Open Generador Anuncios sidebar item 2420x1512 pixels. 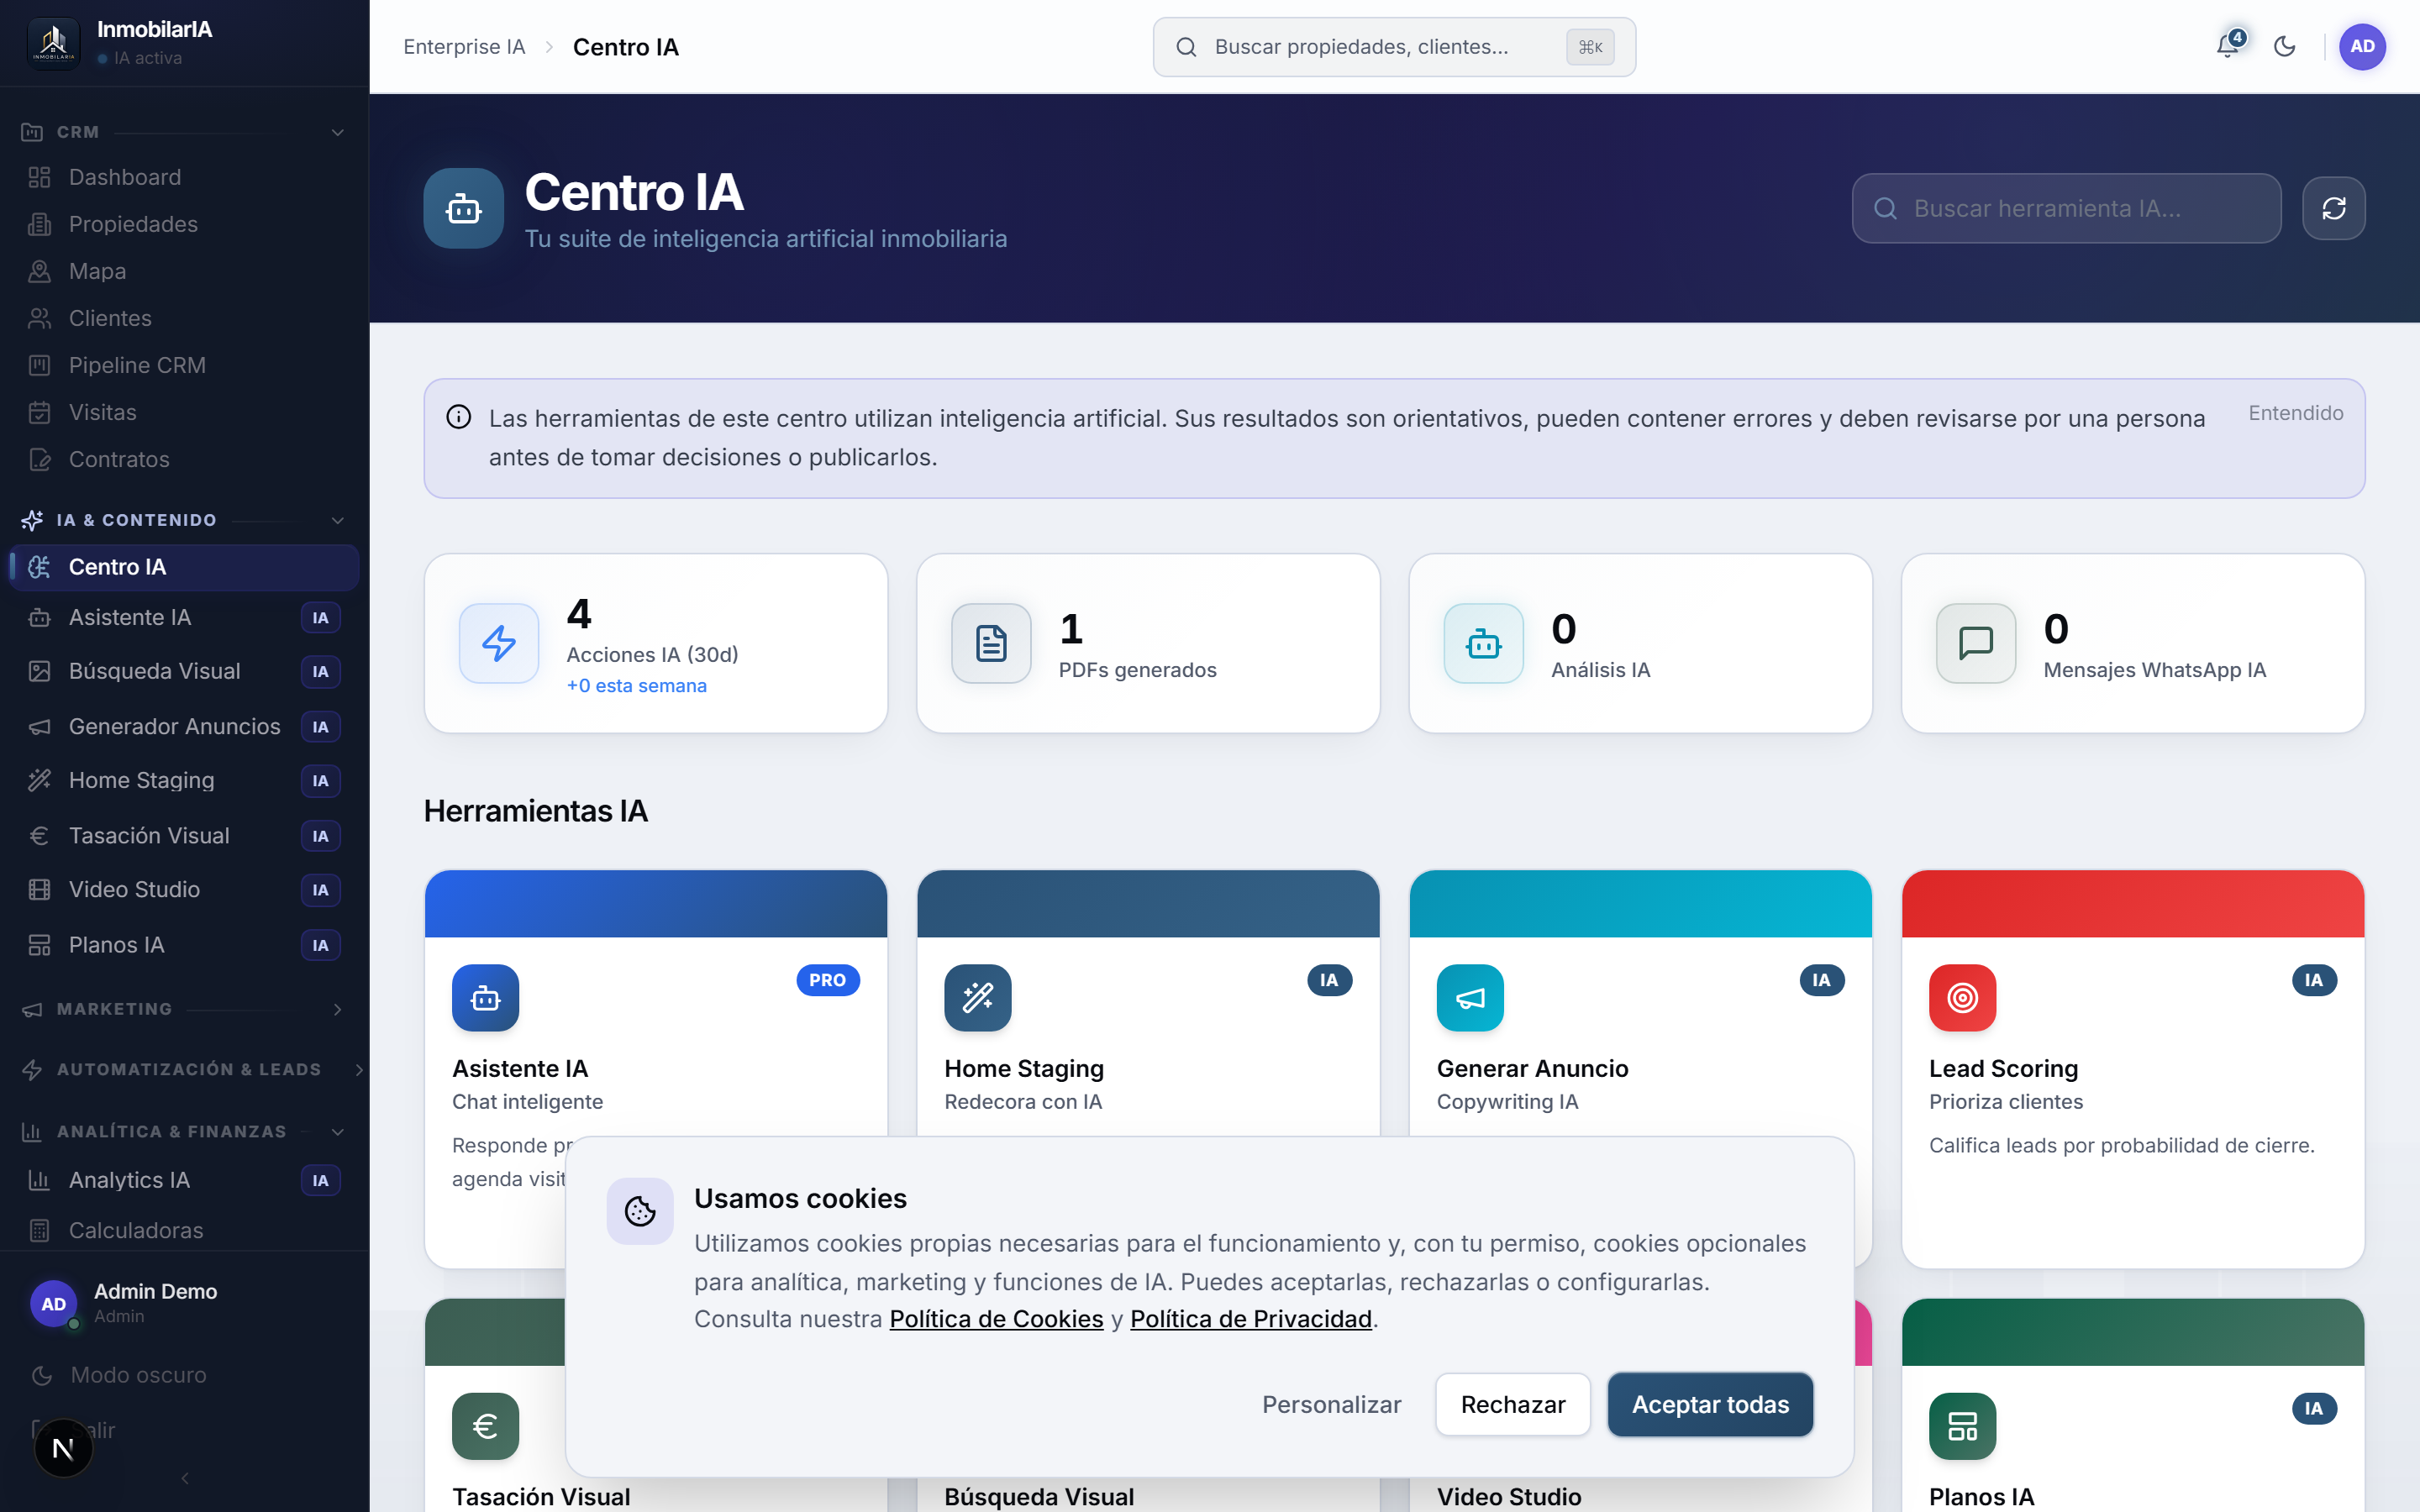tap(184, 726)
